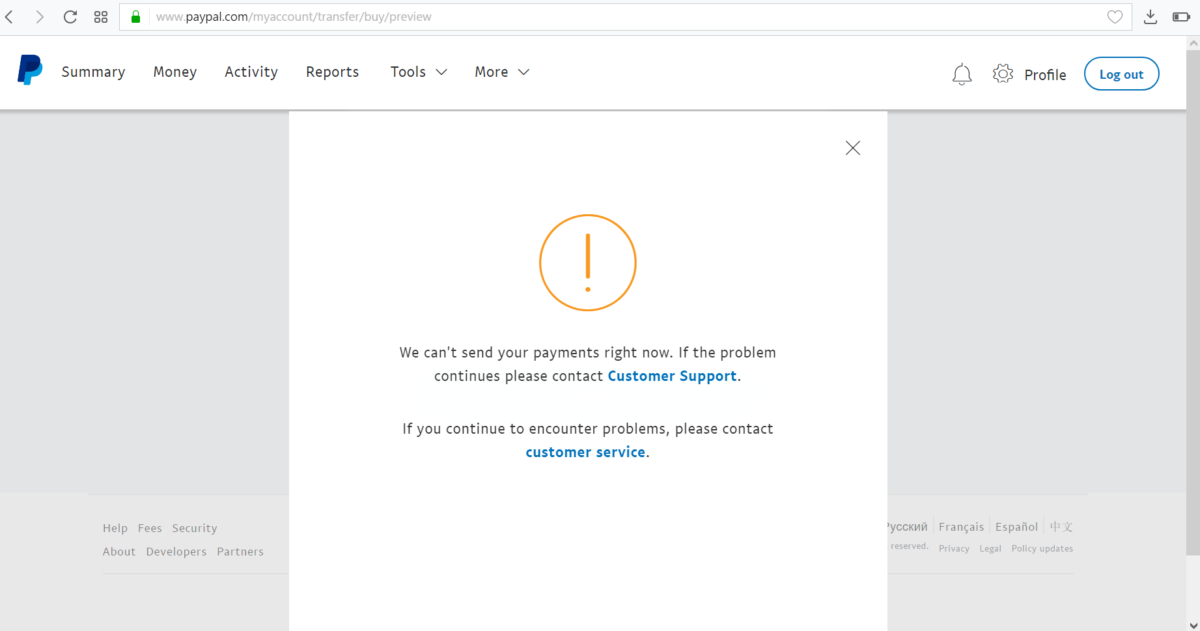
Task: Open the notifications bell
Action: click(962, 74)
